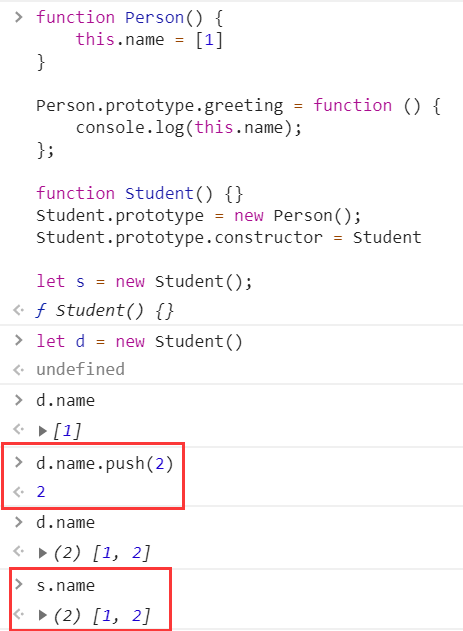Expand the [1] array output triangle

coord(43,431)
